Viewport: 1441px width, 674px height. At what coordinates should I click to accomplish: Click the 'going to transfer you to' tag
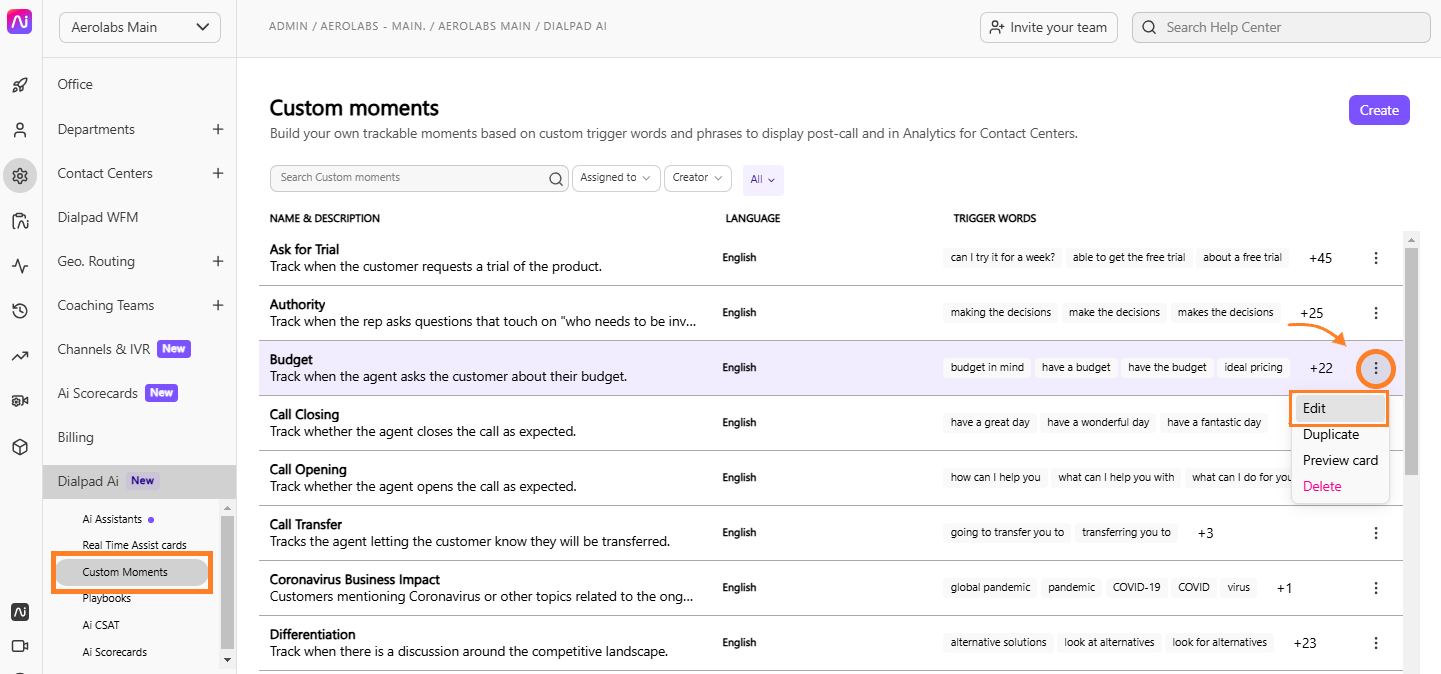pyautogui.click(x=1007, y=532)
